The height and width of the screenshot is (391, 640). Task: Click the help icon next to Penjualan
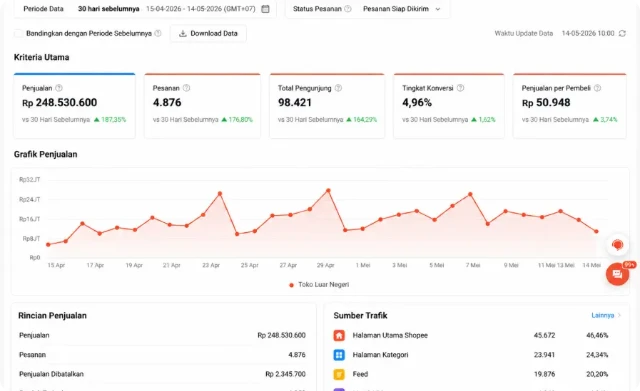(x=59, y=88)
